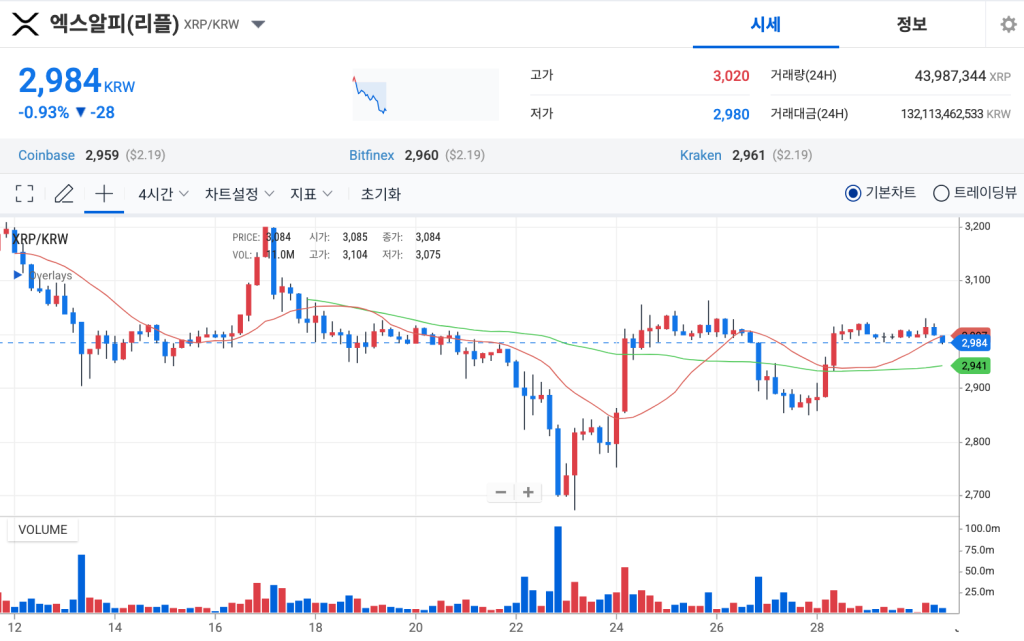Click the 초기화 reset button
1024x641 pixels.
pos(381,194)
